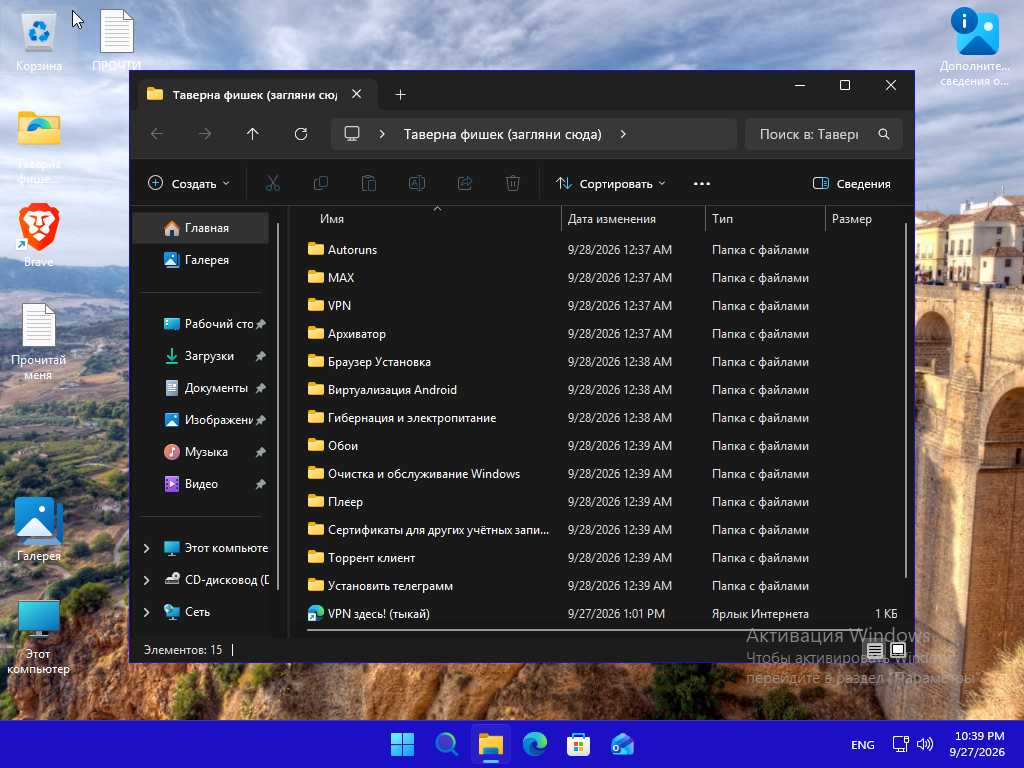1024x768 pixels.
Task: Open Microsoft Store from the taskbar
Action: [579, 744]
